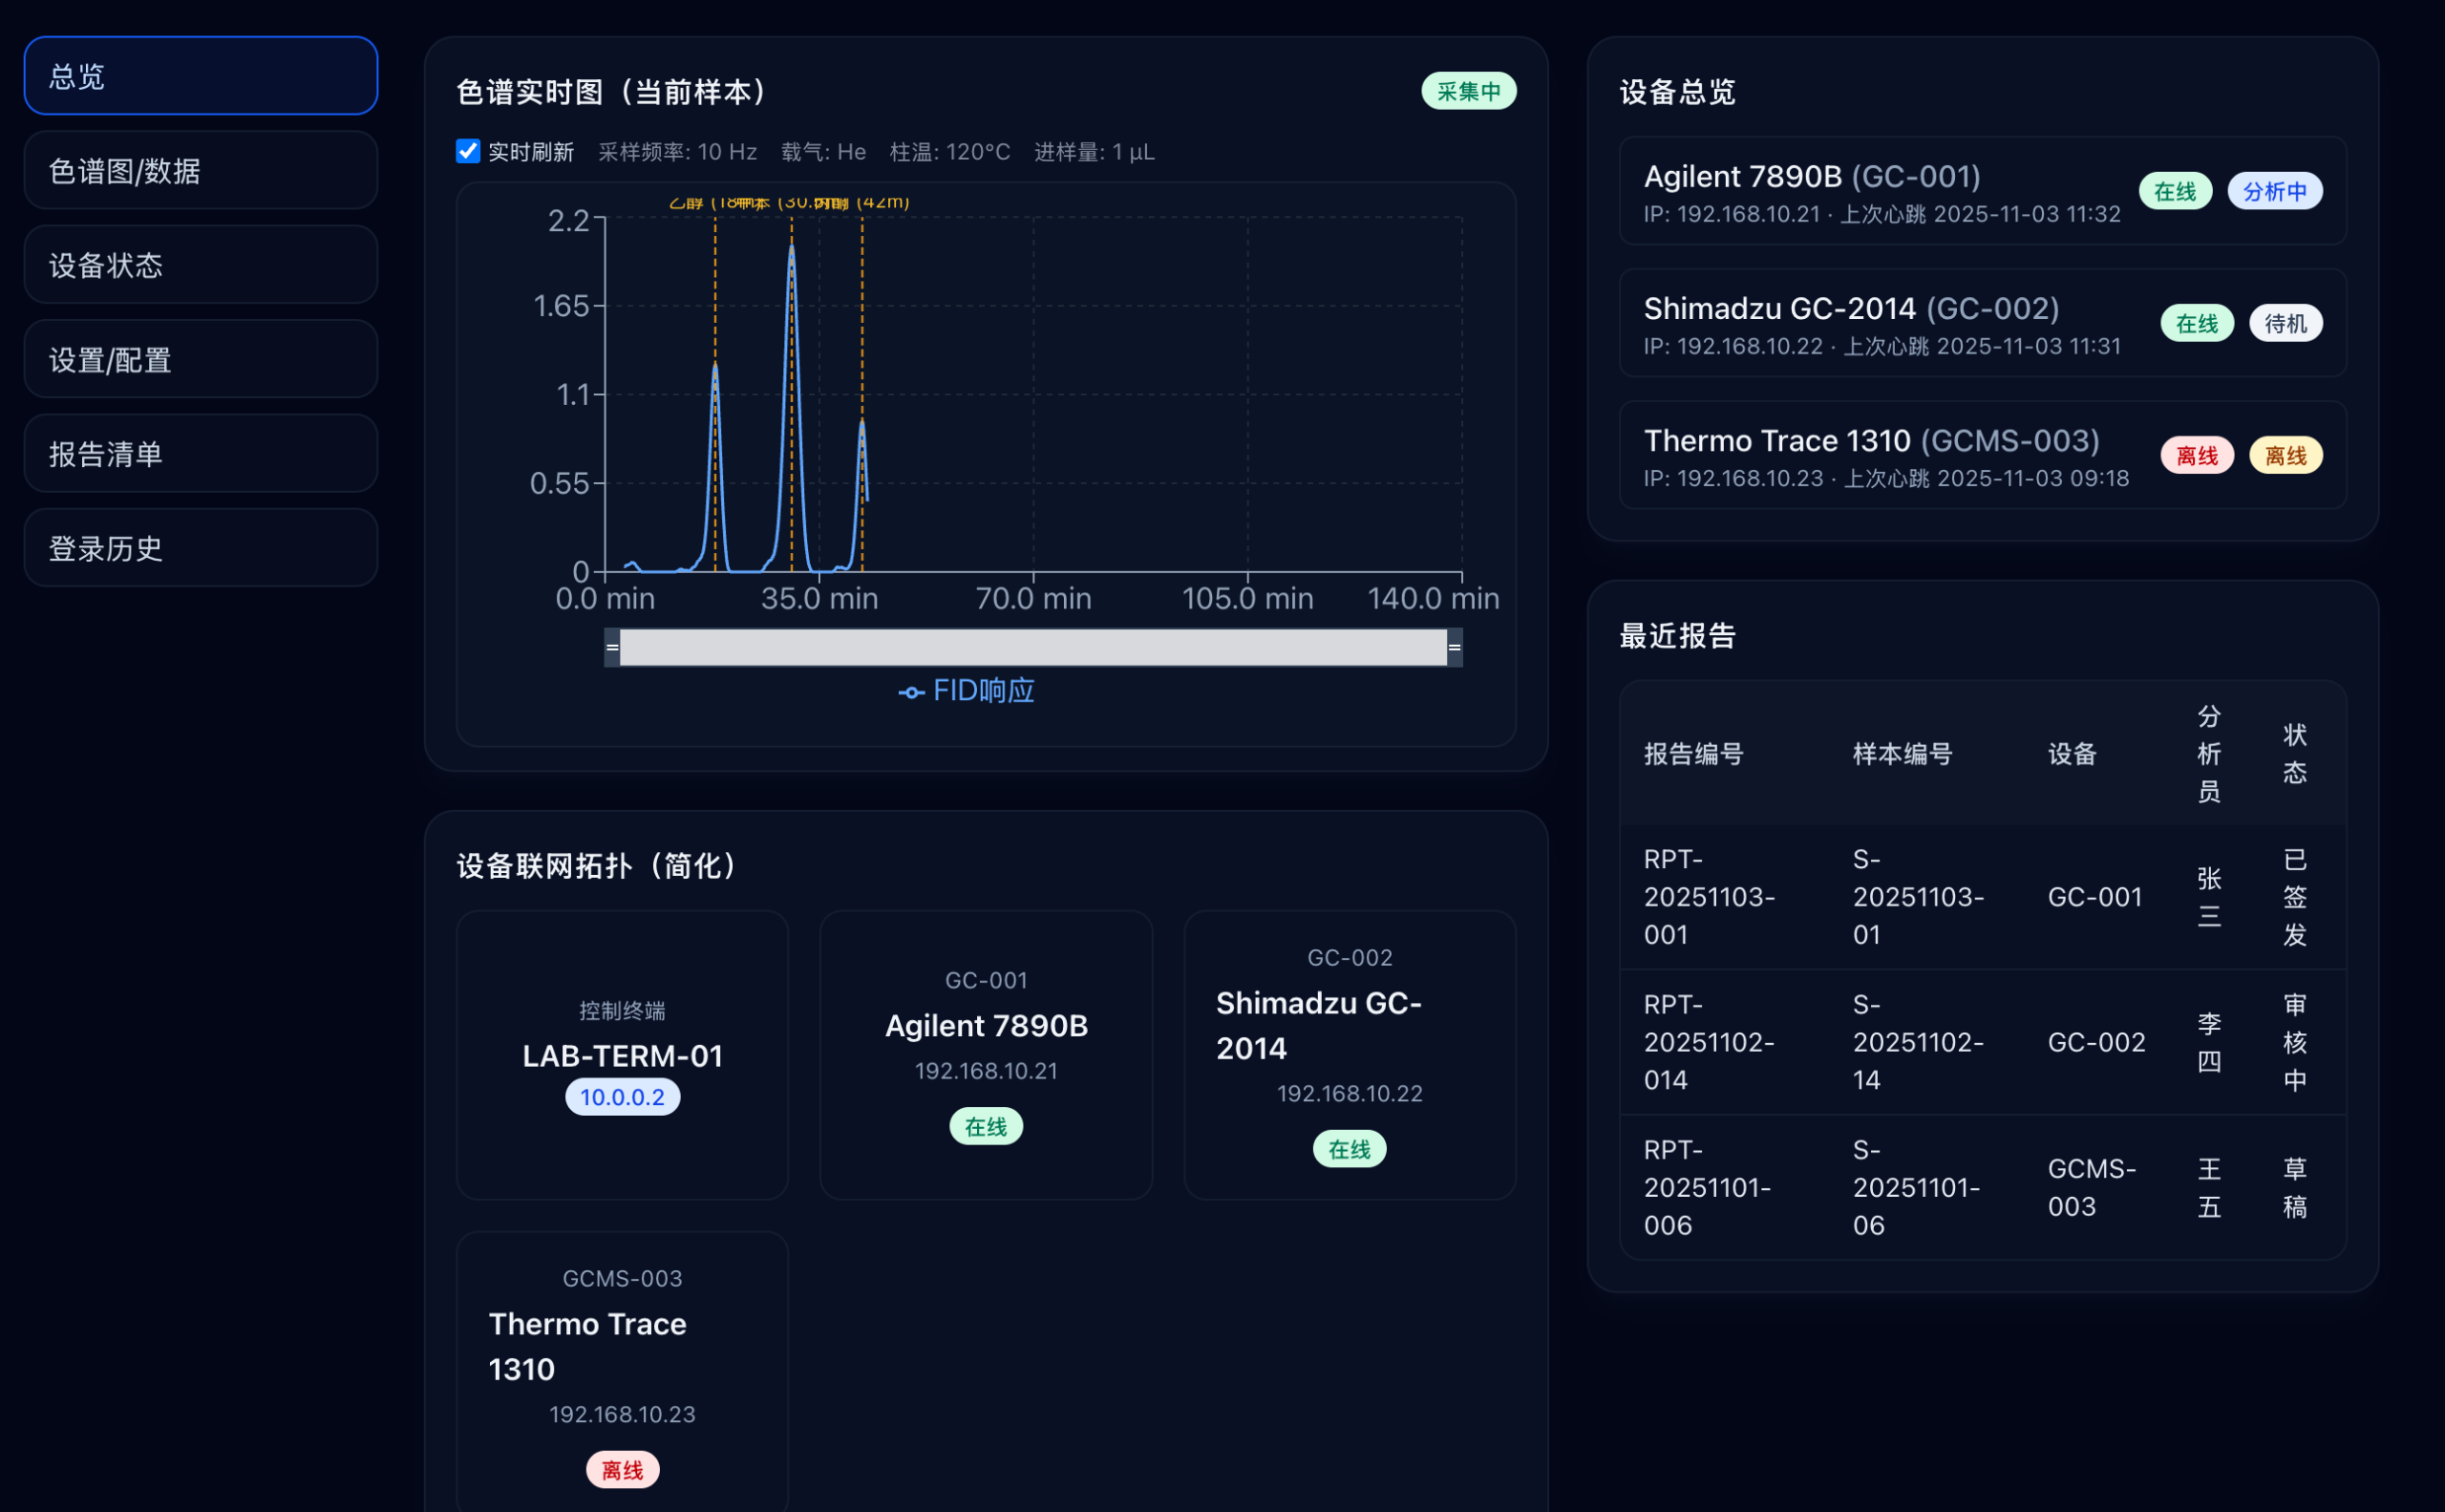This screenshot has height=1512, width=2445.
Task: Click the 离线 badge for Thermo Trace 1310
Action: pos(2196,454)
